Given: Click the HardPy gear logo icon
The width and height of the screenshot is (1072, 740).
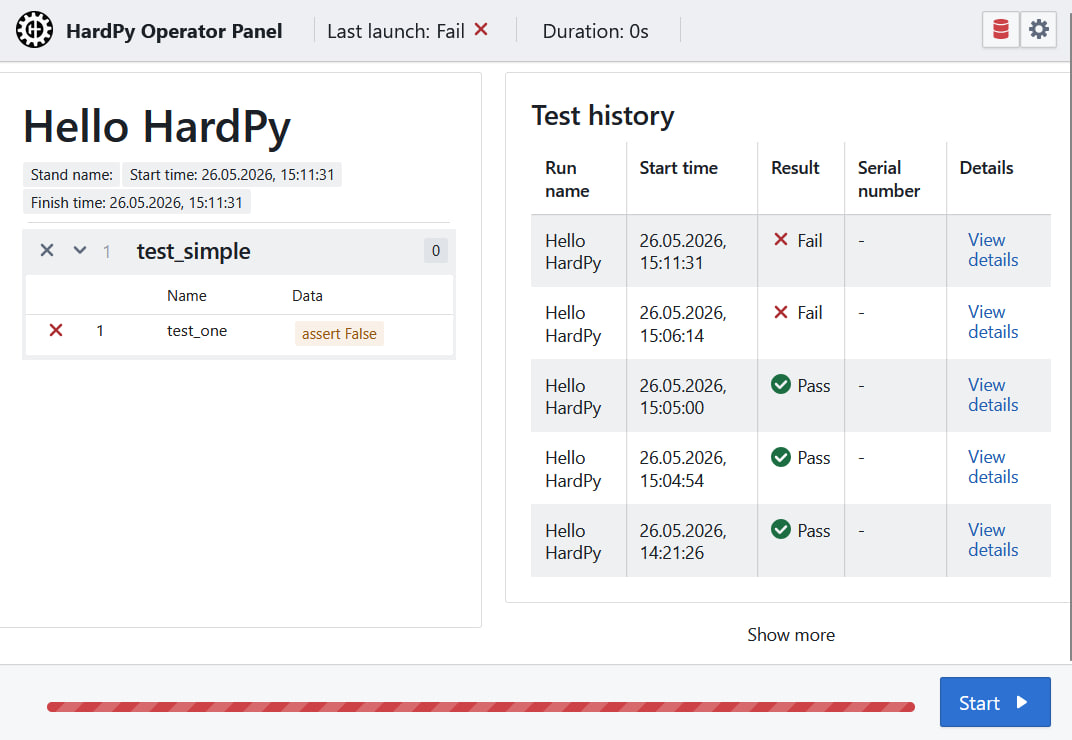Looking at the screenshot, I should [x=34, y=30].
